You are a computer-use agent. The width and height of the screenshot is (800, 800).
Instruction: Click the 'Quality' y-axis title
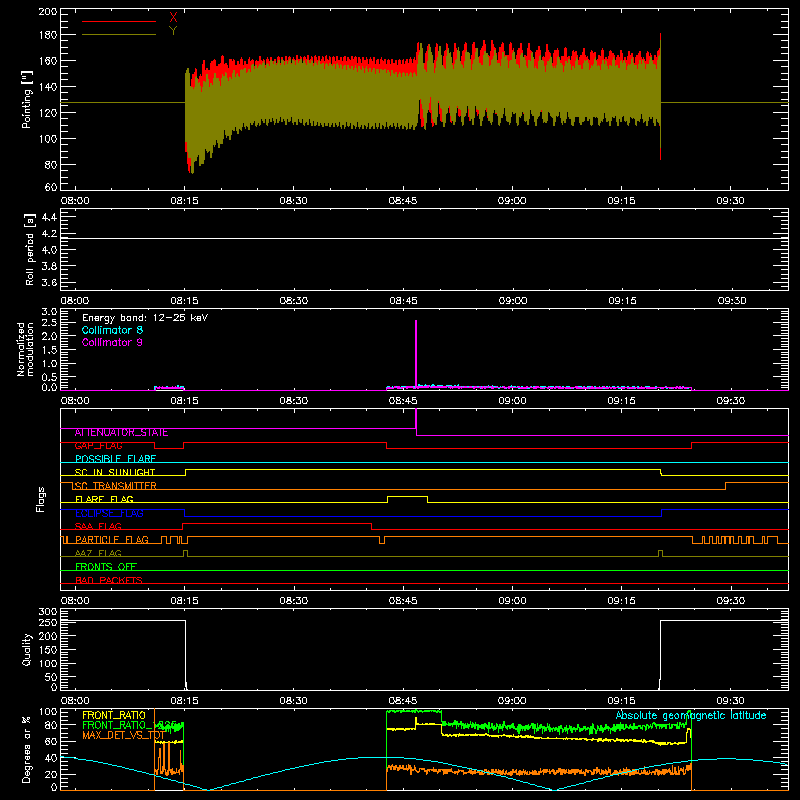click(x=27, y=649)
